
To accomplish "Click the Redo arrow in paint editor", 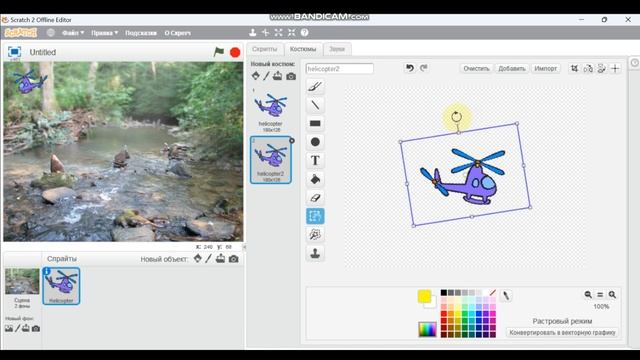I will [424, 68].
